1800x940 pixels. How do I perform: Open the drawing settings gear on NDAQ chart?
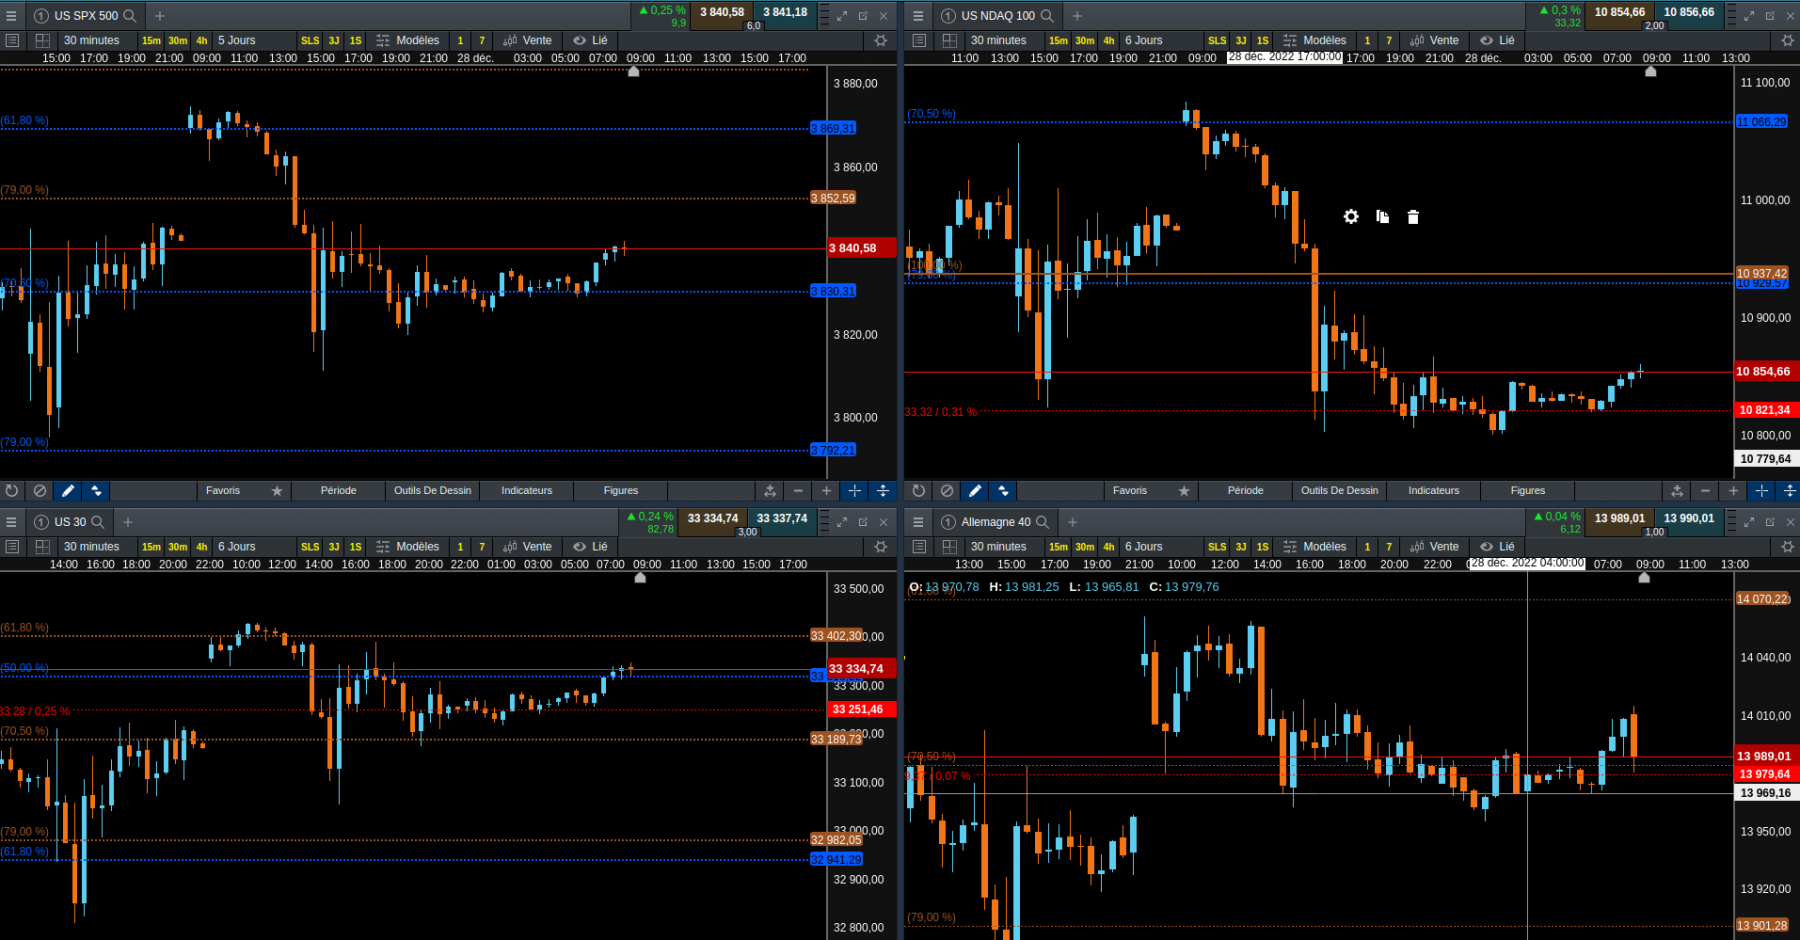click(x=1351, y=217)
